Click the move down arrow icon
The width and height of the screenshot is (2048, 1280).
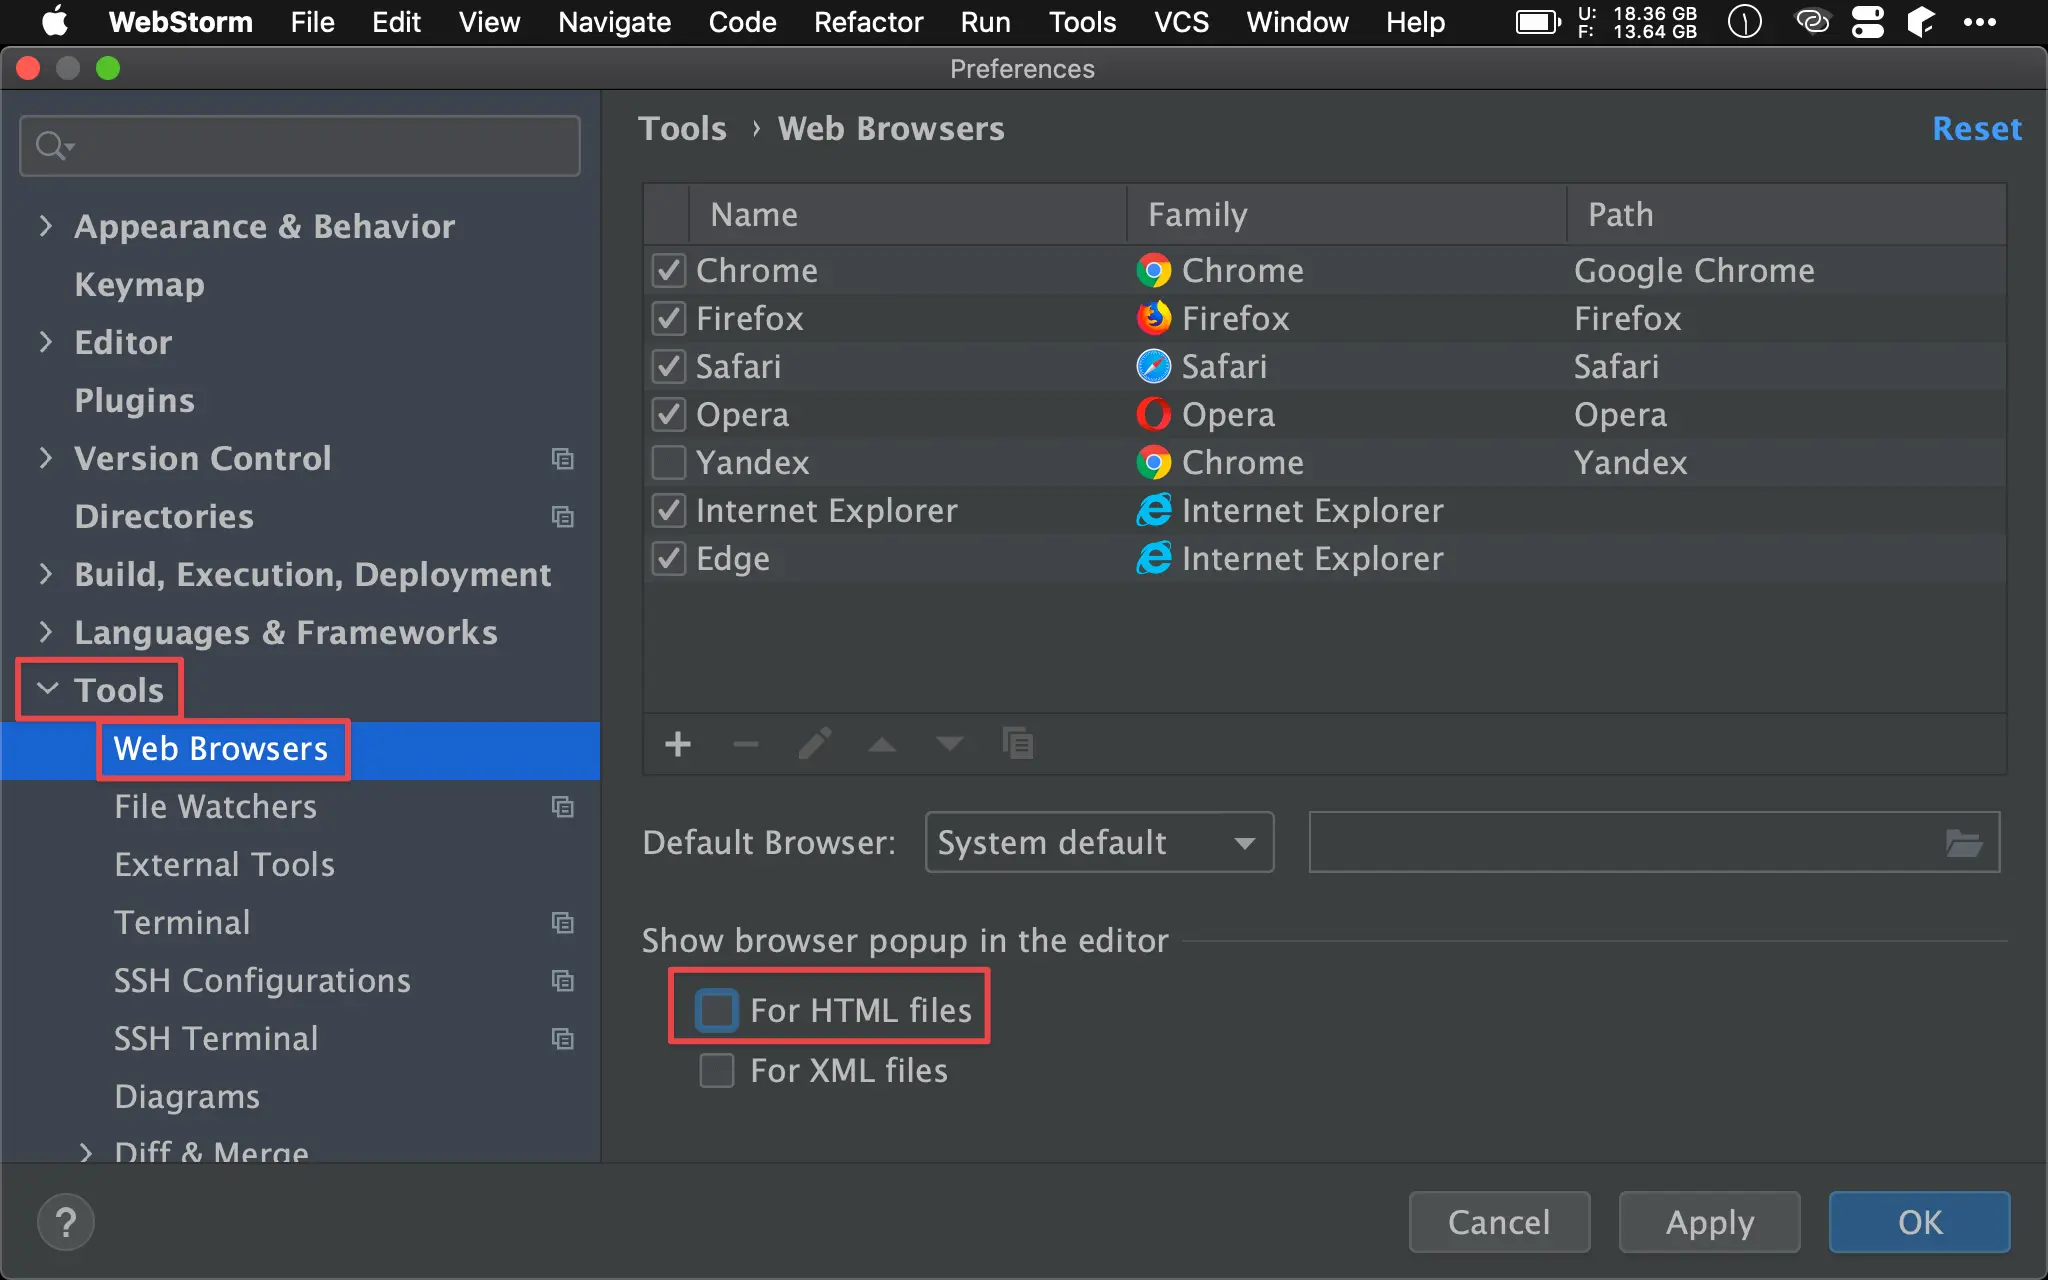pyautogui.click(x=949, y=744)
